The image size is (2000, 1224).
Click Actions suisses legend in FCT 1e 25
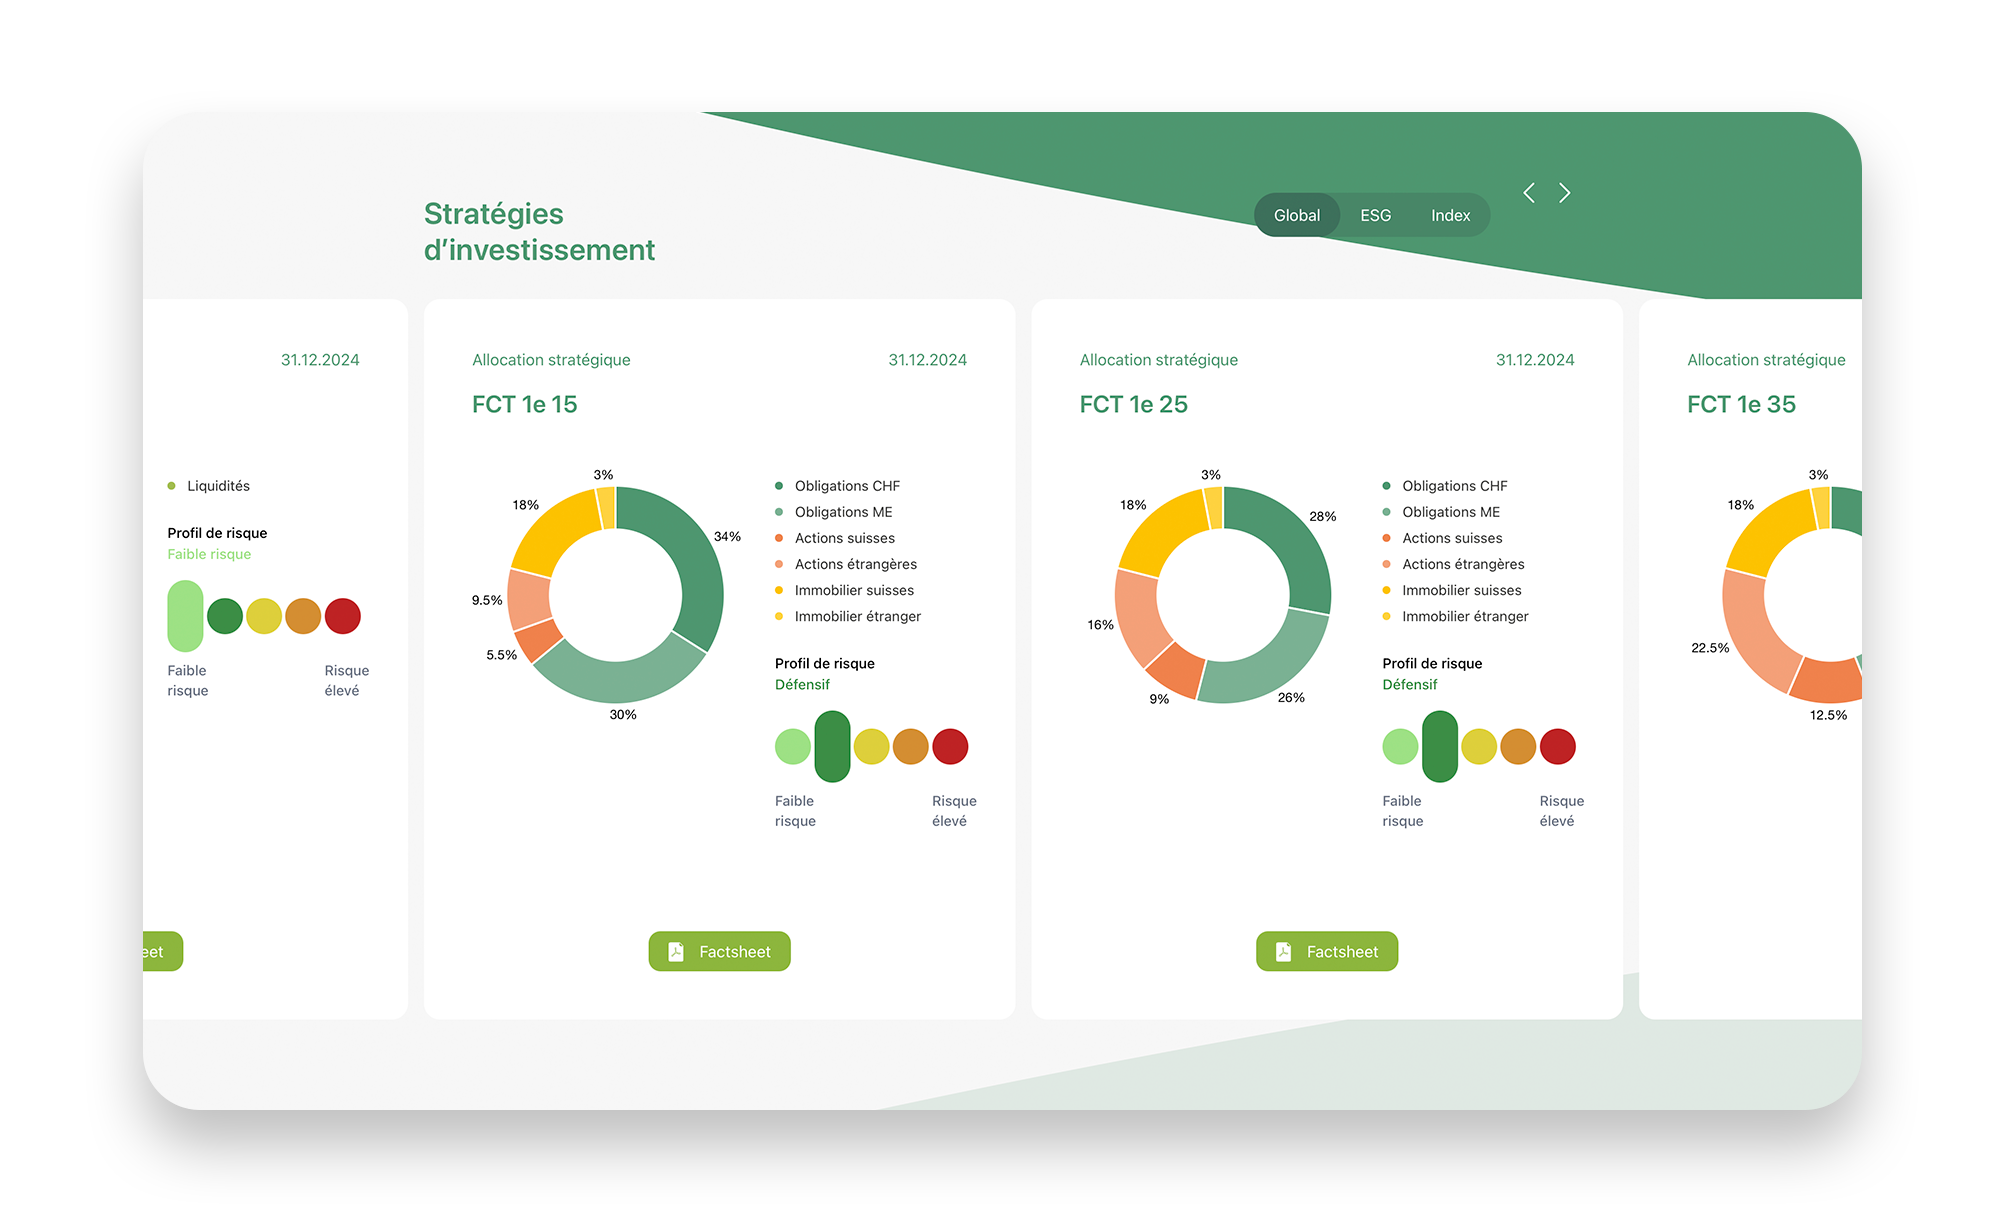pos(1443,538)
